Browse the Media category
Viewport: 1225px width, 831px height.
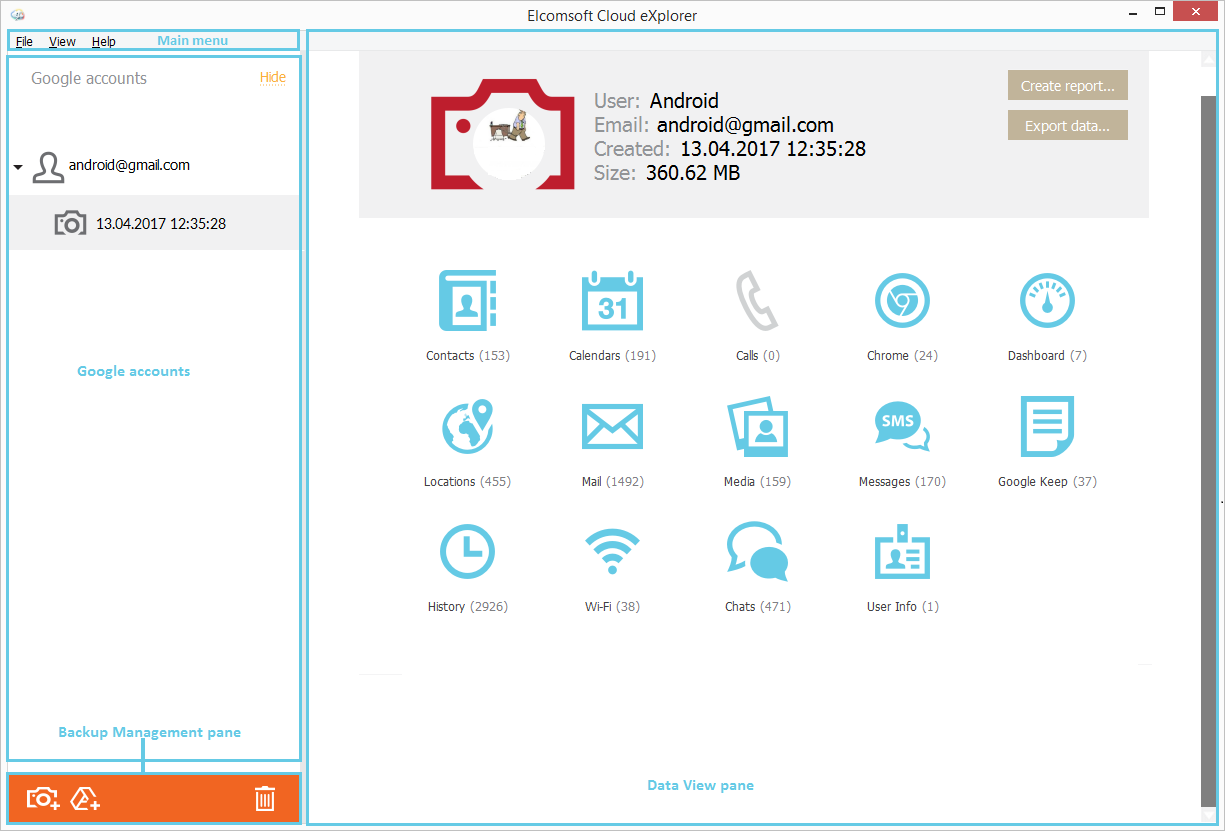tap(757, 427)
